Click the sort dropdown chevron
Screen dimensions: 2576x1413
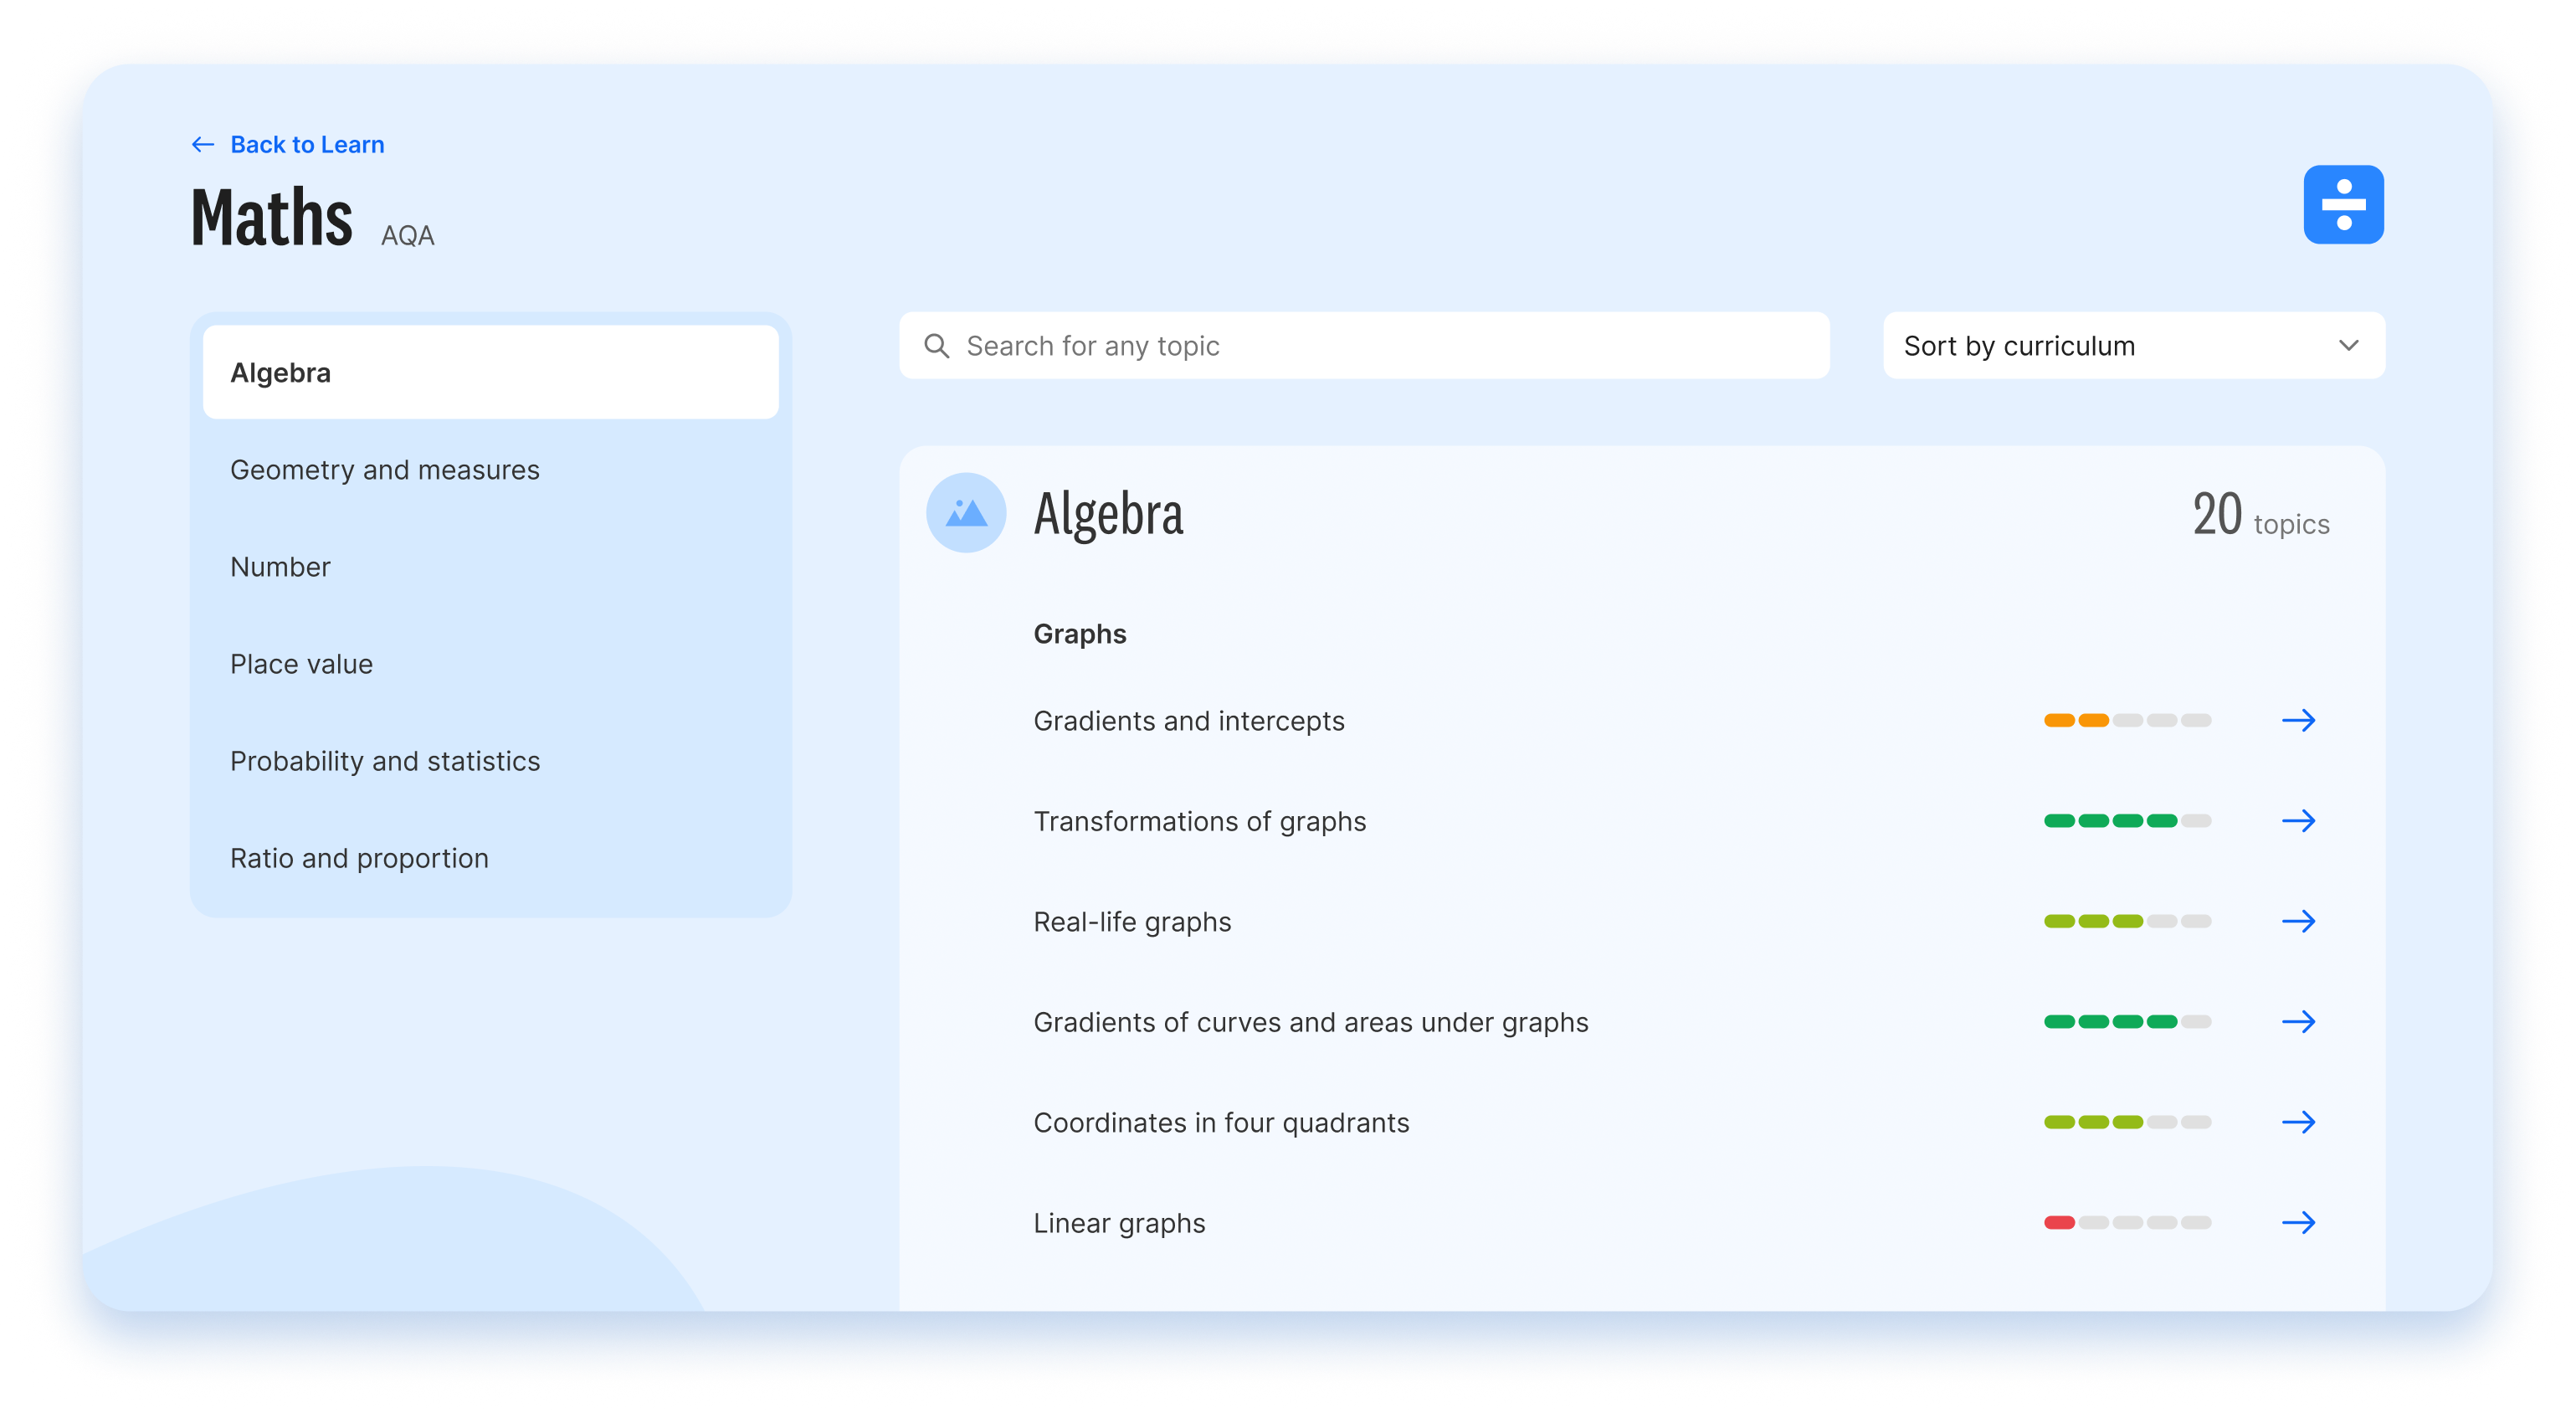2348,346
